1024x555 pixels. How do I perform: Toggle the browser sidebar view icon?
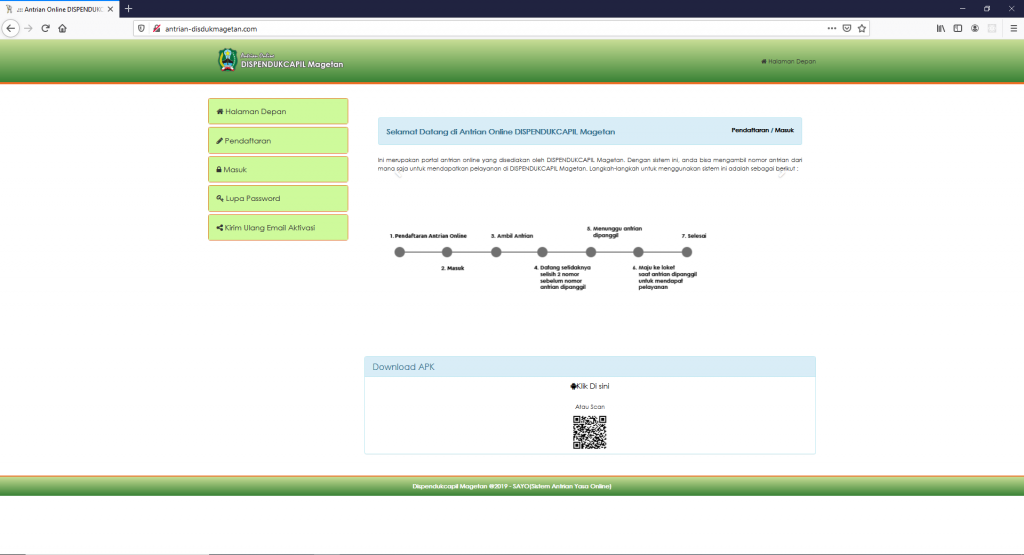[958, 28]
